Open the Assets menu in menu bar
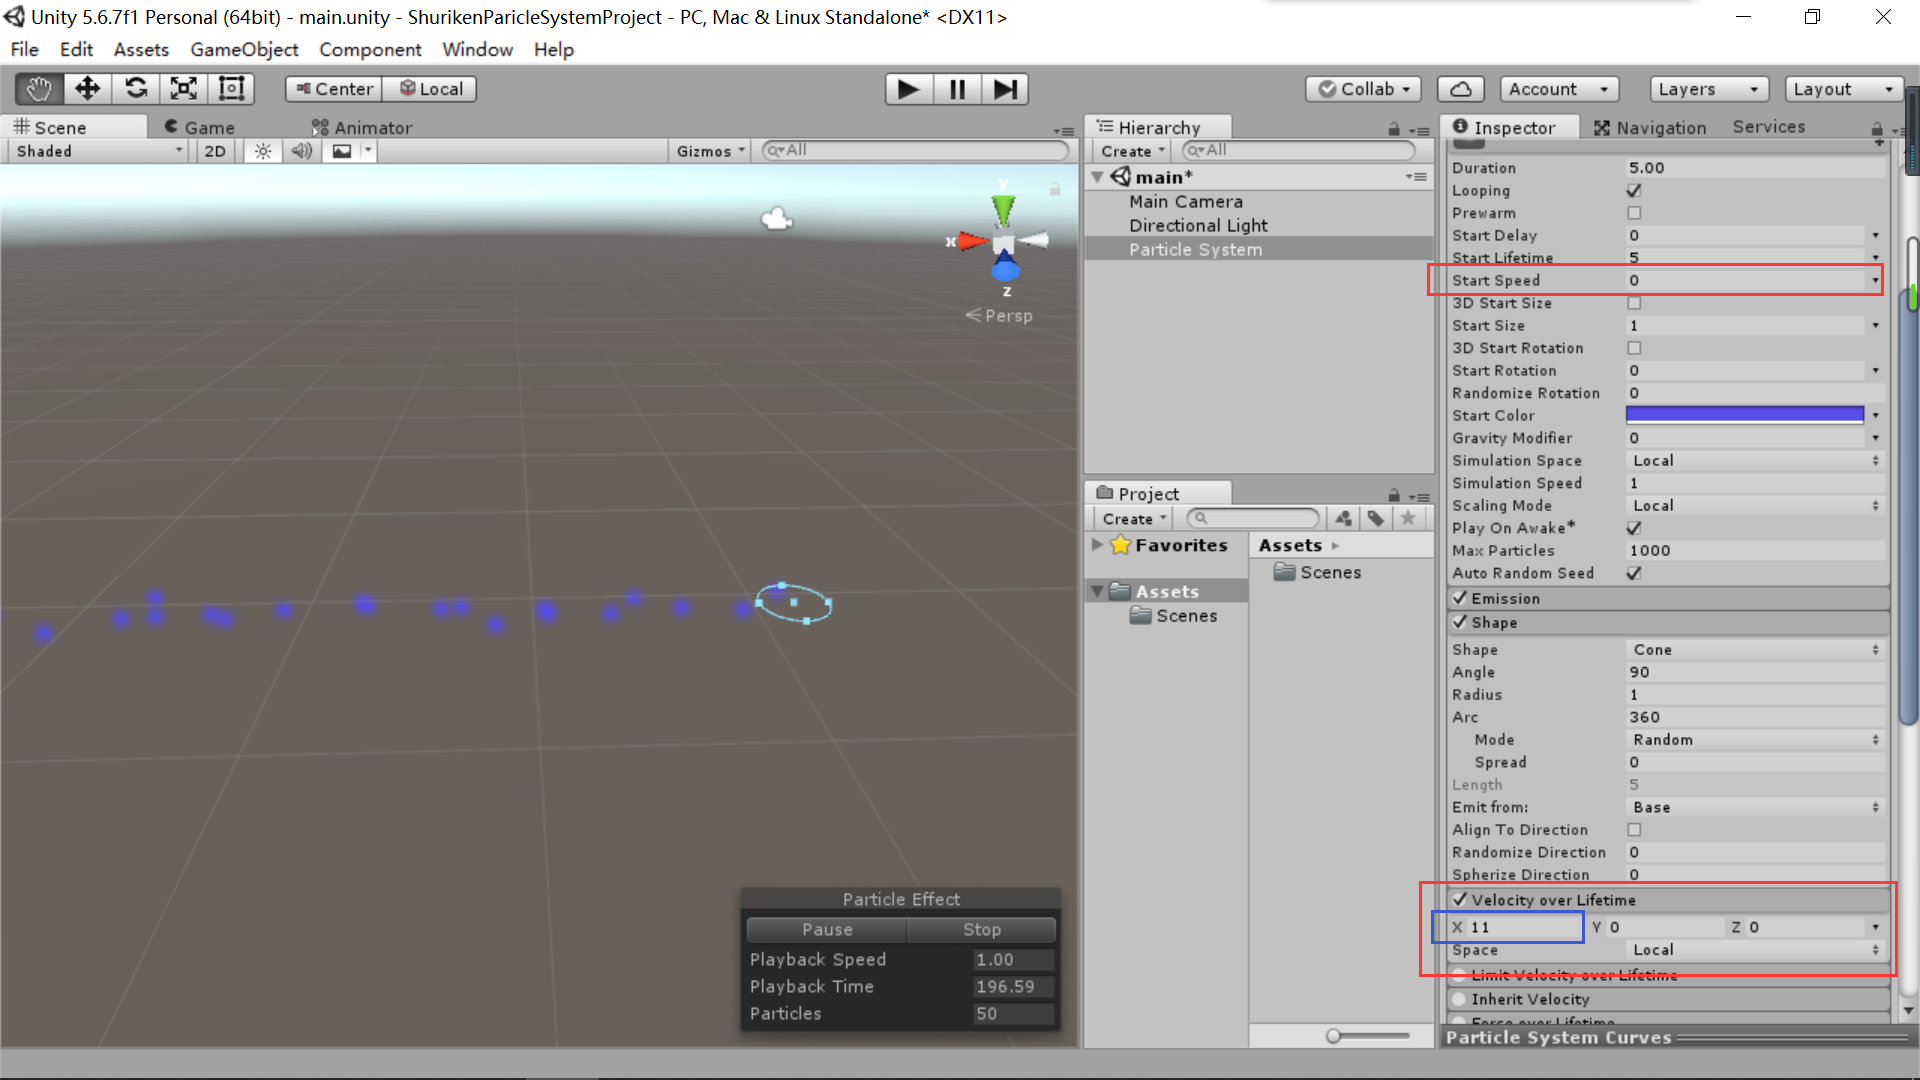 142,49
